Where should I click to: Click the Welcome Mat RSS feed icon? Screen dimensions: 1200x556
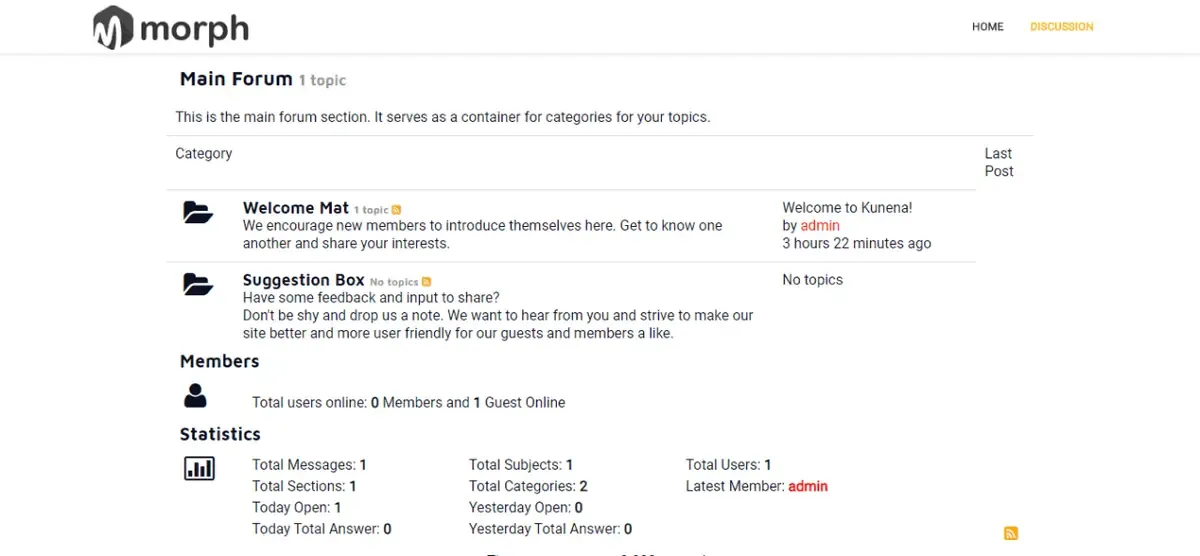[397, 210]
